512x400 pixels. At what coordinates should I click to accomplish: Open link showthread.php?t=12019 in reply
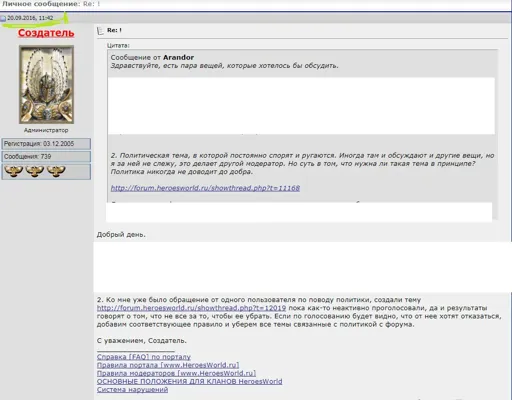point(191,308)
